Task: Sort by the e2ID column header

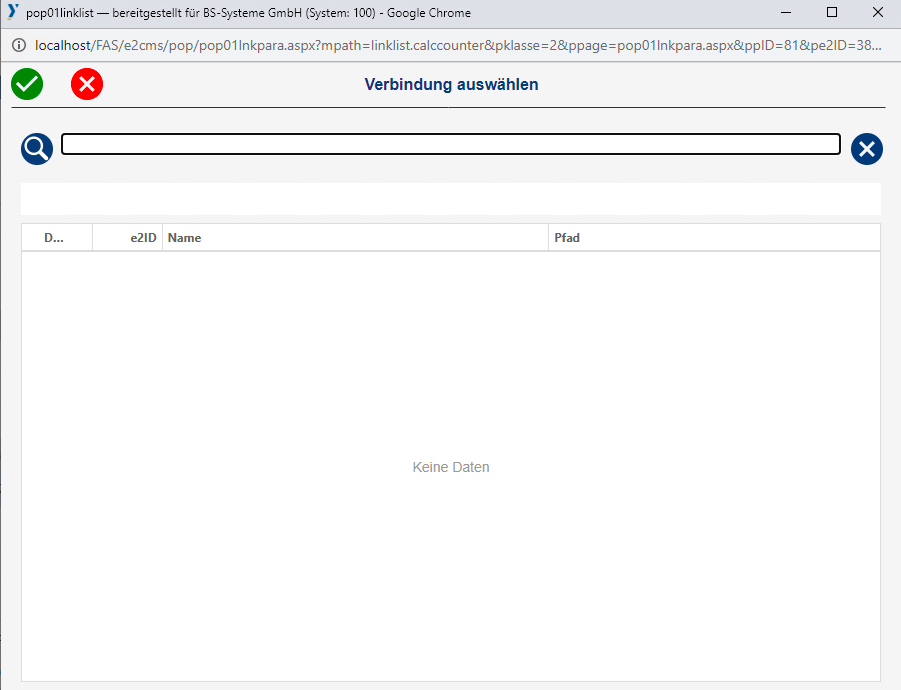Action: (x=143, y=238)
